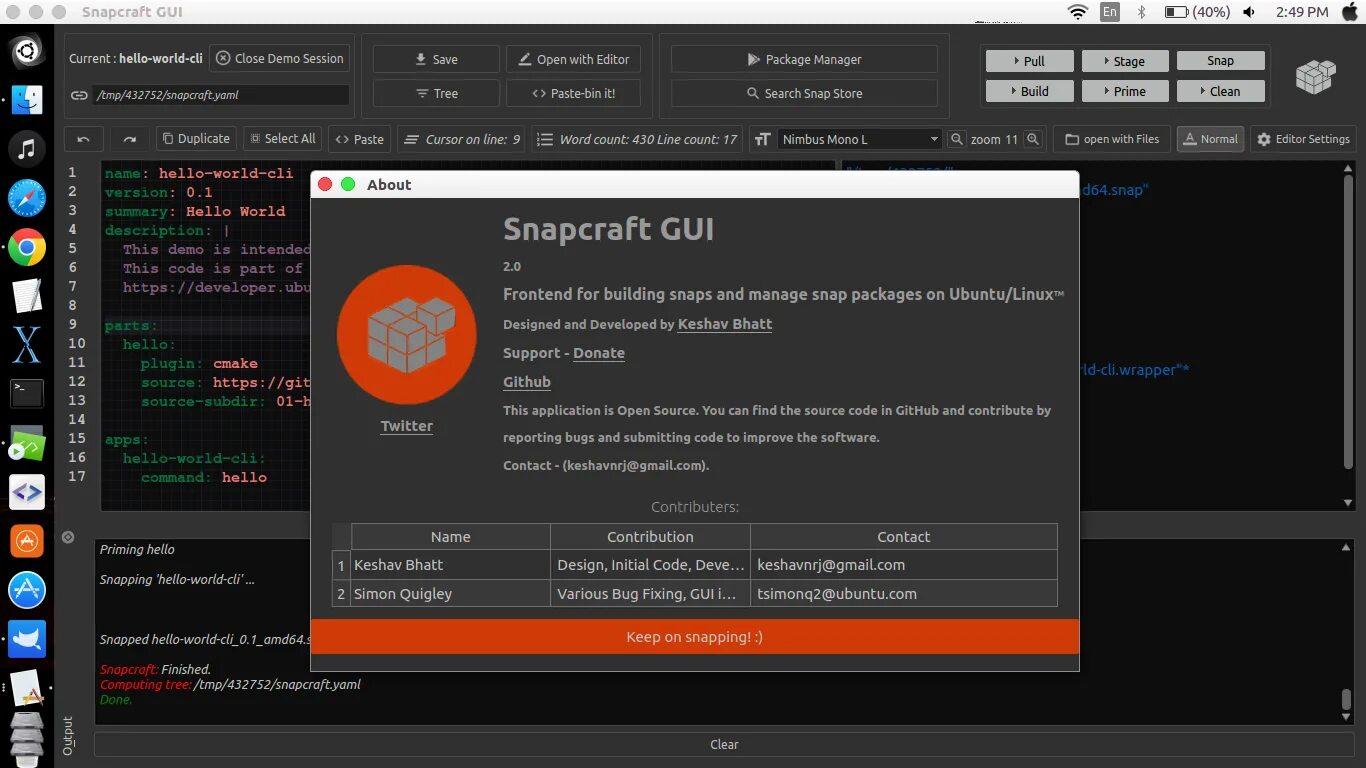Open Ubuntu dash from dock
The height and width of the screenshot is (768, 1366).
[x=27, y=50]
